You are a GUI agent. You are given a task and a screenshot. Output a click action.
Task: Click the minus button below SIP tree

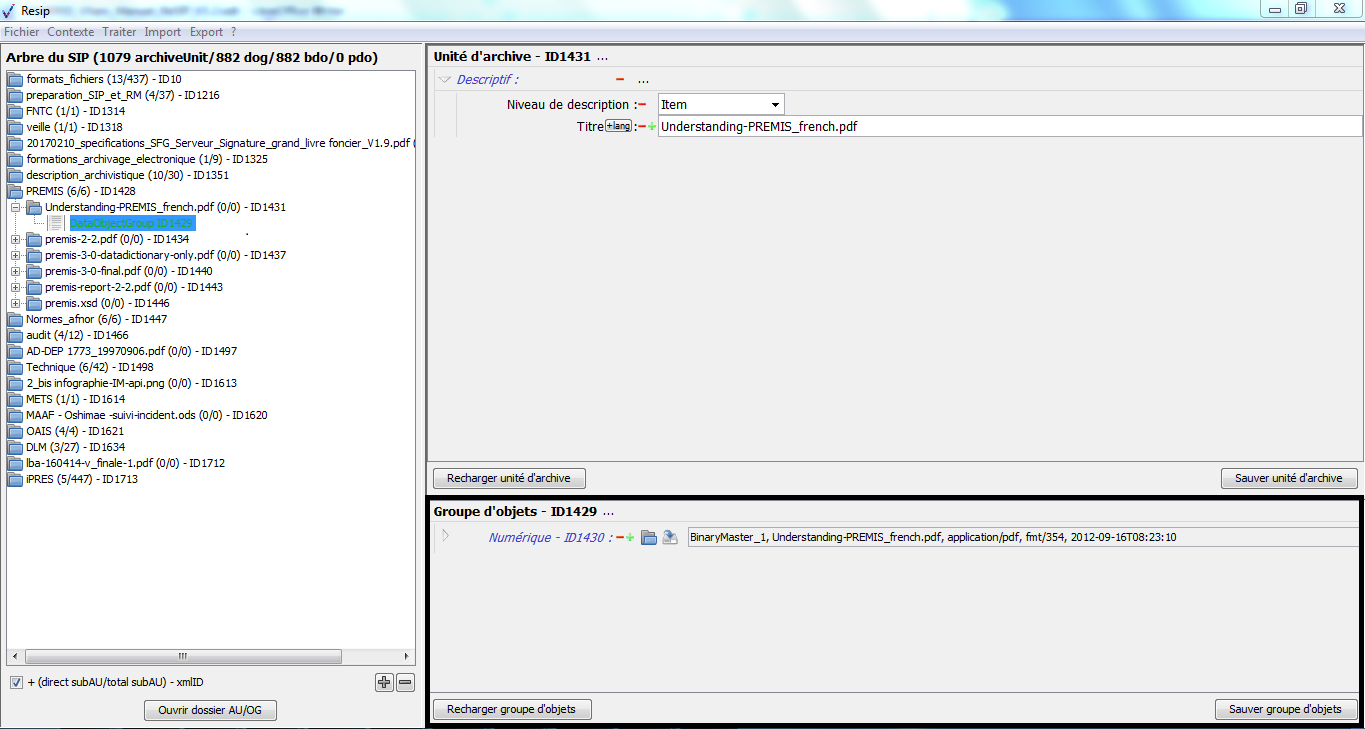click(x=405, y=683)
